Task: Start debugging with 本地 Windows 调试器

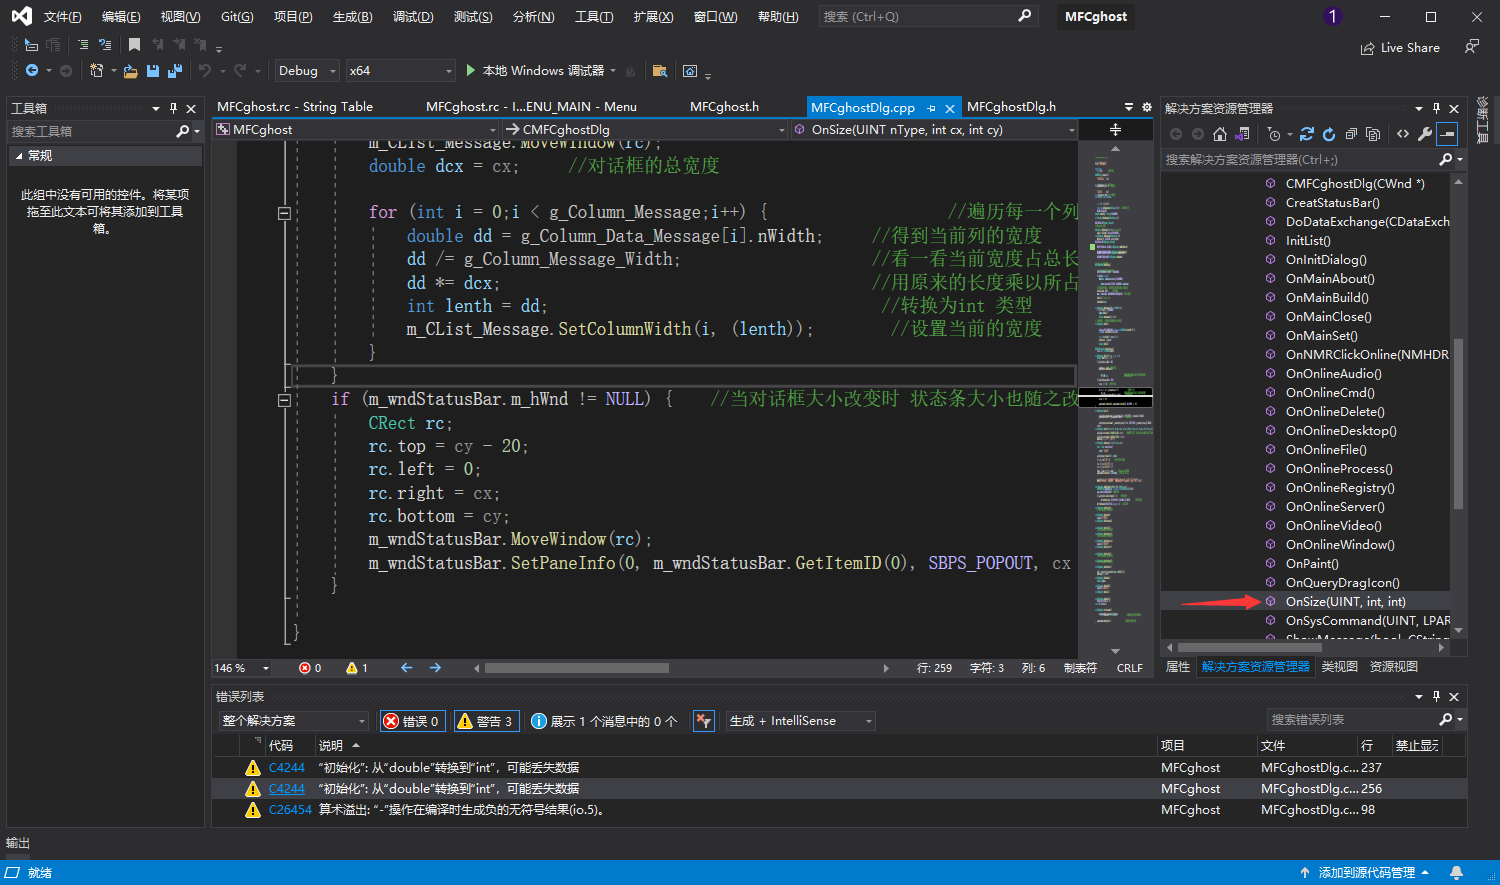Action: pyautogui.click(x=534, y=71)
